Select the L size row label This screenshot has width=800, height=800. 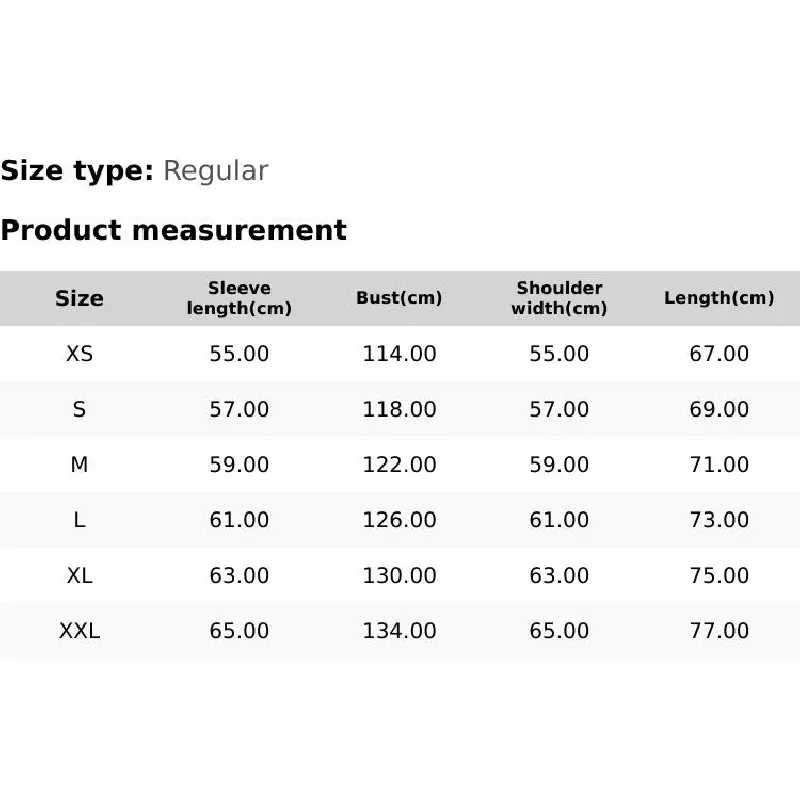(79, 520)
